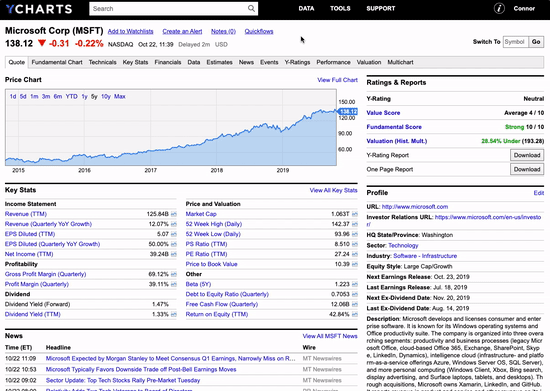Open the DATA menu
This screenshot has width=550, height=391.
[x=306, y=8]
